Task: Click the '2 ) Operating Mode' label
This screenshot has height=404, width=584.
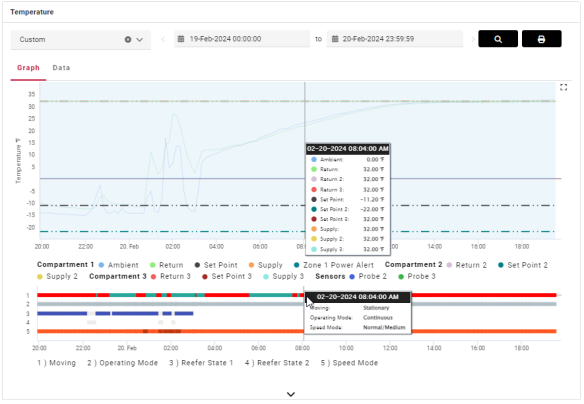Action: (x=123, y=363)
